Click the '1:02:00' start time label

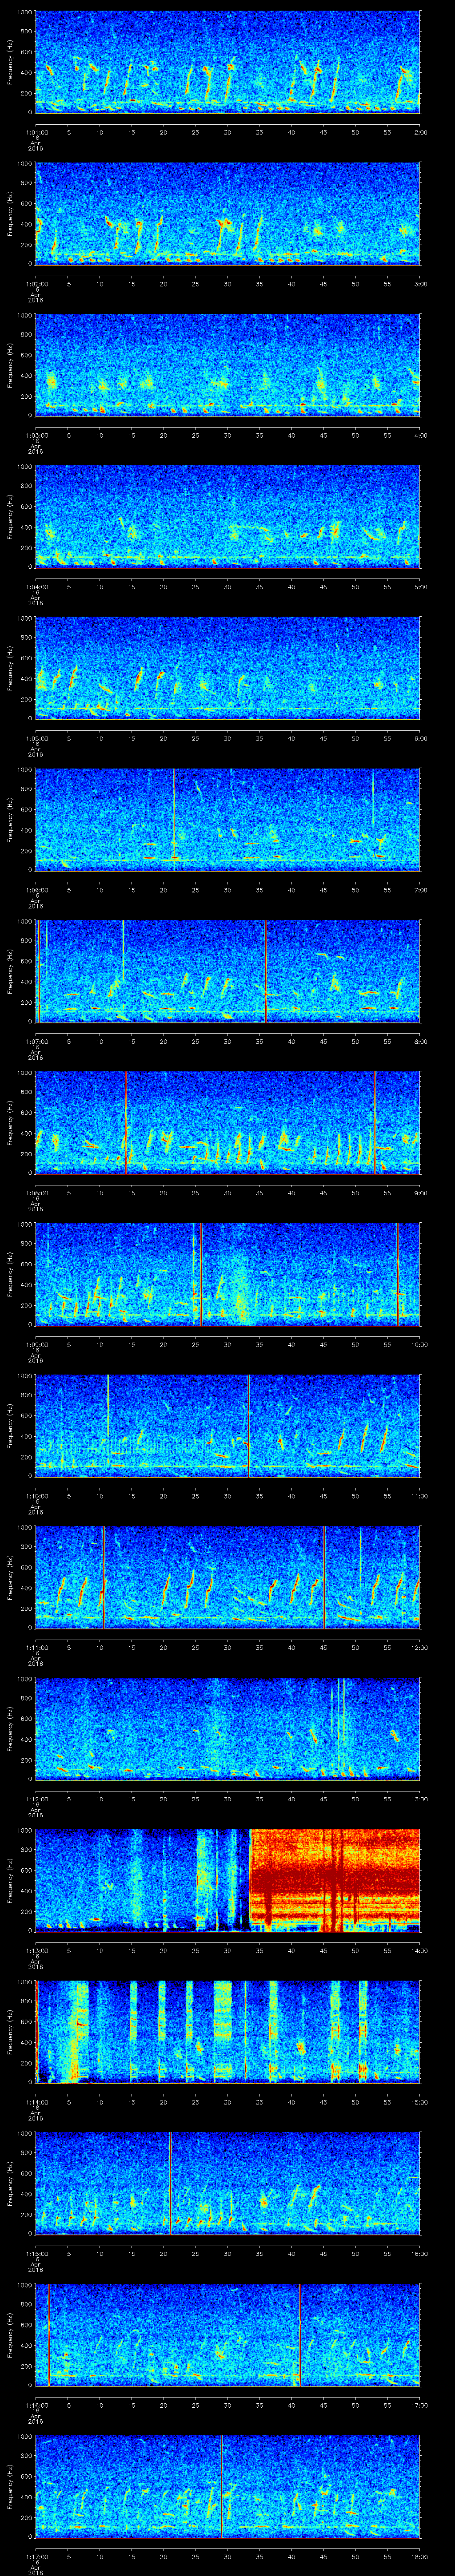(x=36, y=284)
